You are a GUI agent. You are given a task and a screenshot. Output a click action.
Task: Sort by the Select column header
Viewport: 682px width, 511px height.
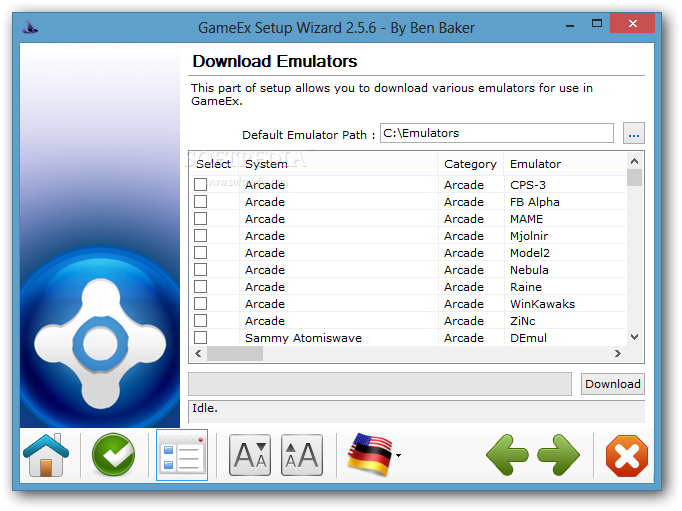214,164
